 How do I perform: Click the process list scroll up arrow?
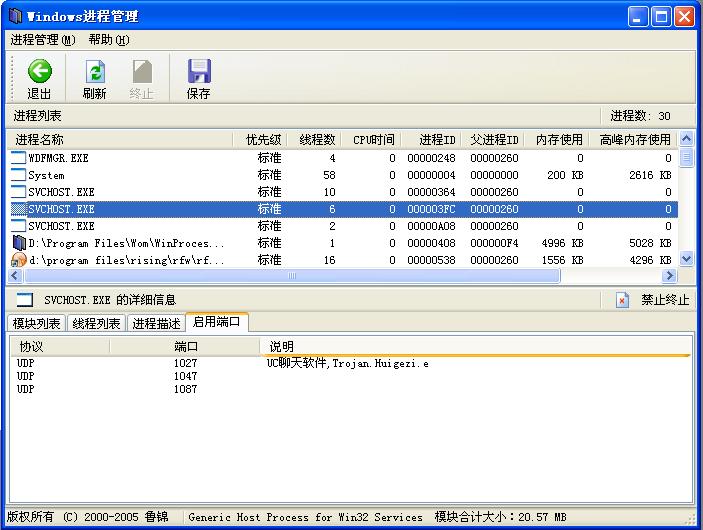(686, 139)
